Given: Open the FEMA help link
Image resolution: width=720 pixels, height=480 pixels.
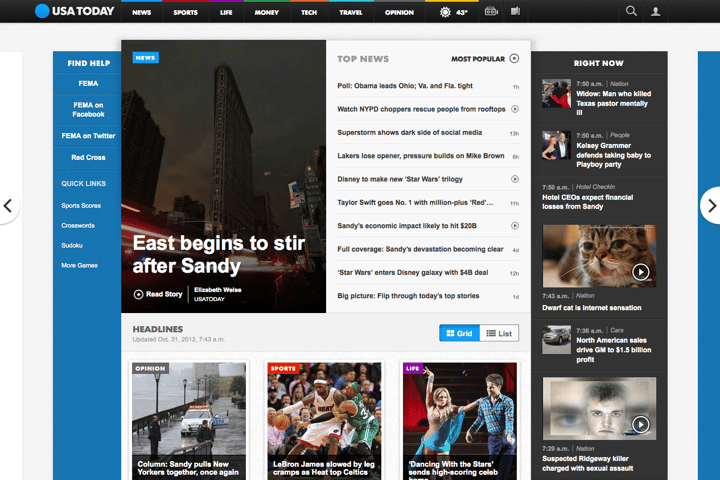Looking at the screenshot, I should pyautogui.click(x=88, y=84).
